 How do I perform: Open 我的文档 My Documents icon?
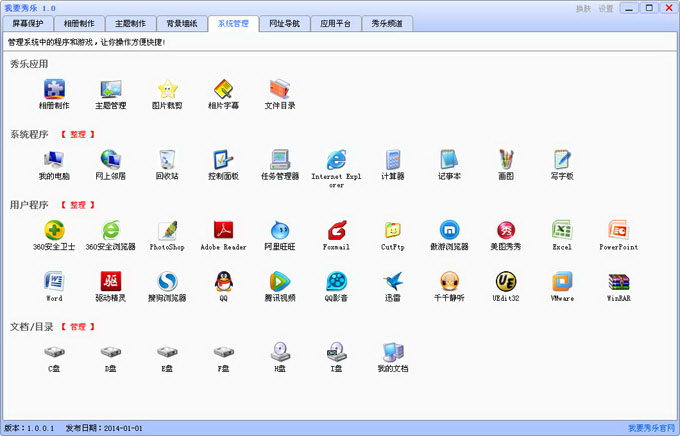point(392,352)
